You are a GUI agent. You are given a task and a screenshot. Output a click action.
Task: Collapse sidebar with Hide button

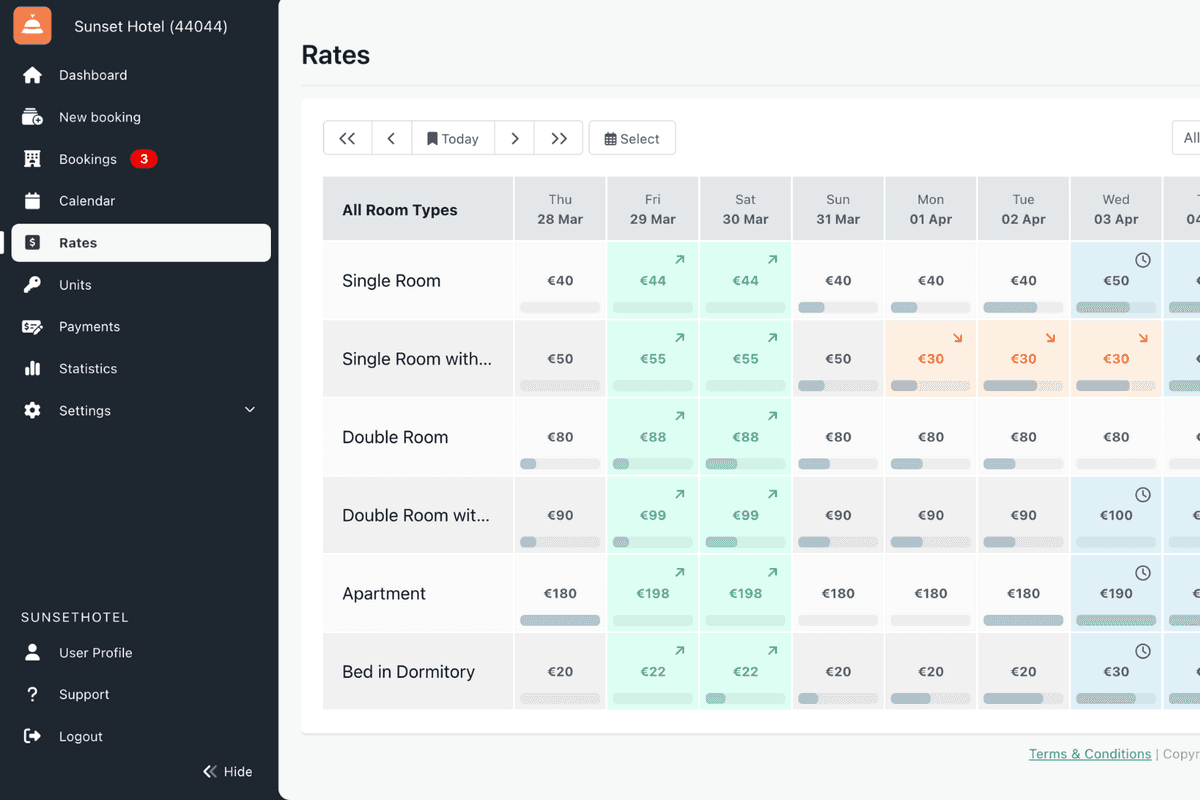(227, 771)
